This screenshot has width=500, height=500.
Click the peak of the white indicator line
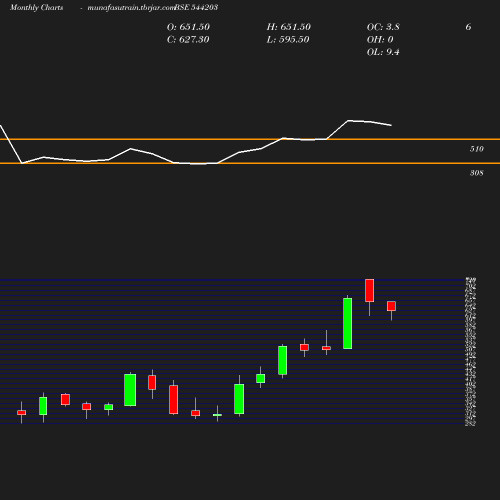pos(349,120)
